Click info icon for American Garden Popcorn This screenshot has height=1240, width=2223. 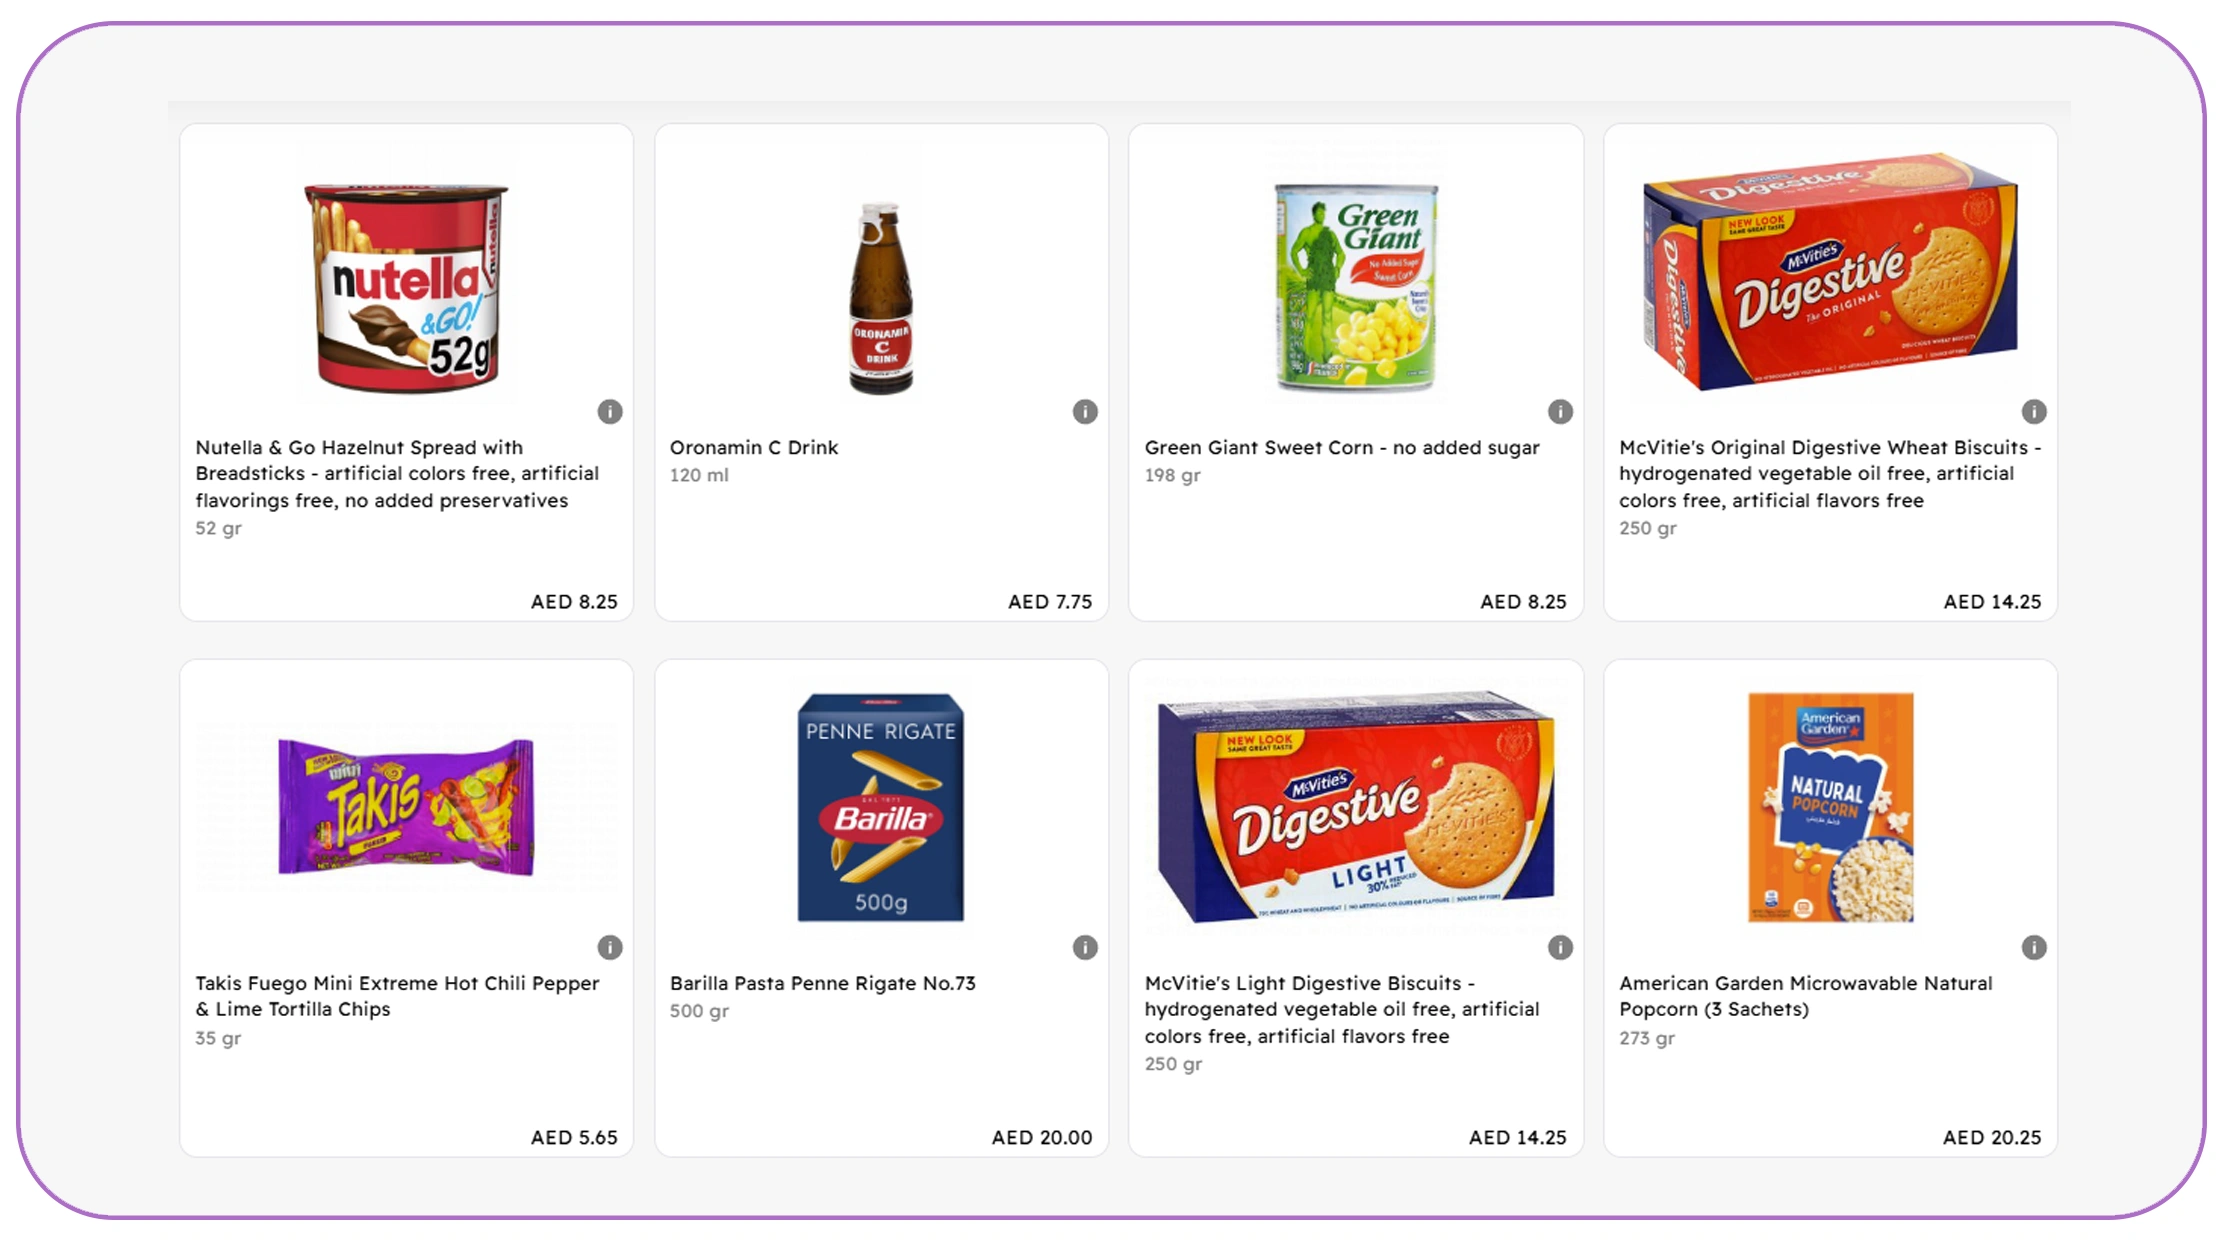click(x=2033, y=947)
